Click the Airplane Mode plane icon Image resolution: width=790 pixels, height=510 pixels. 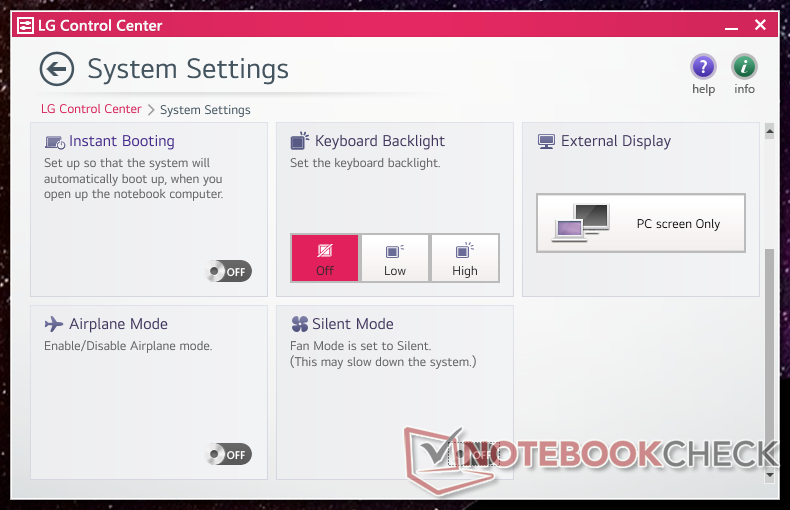click(x=54, y=324)
